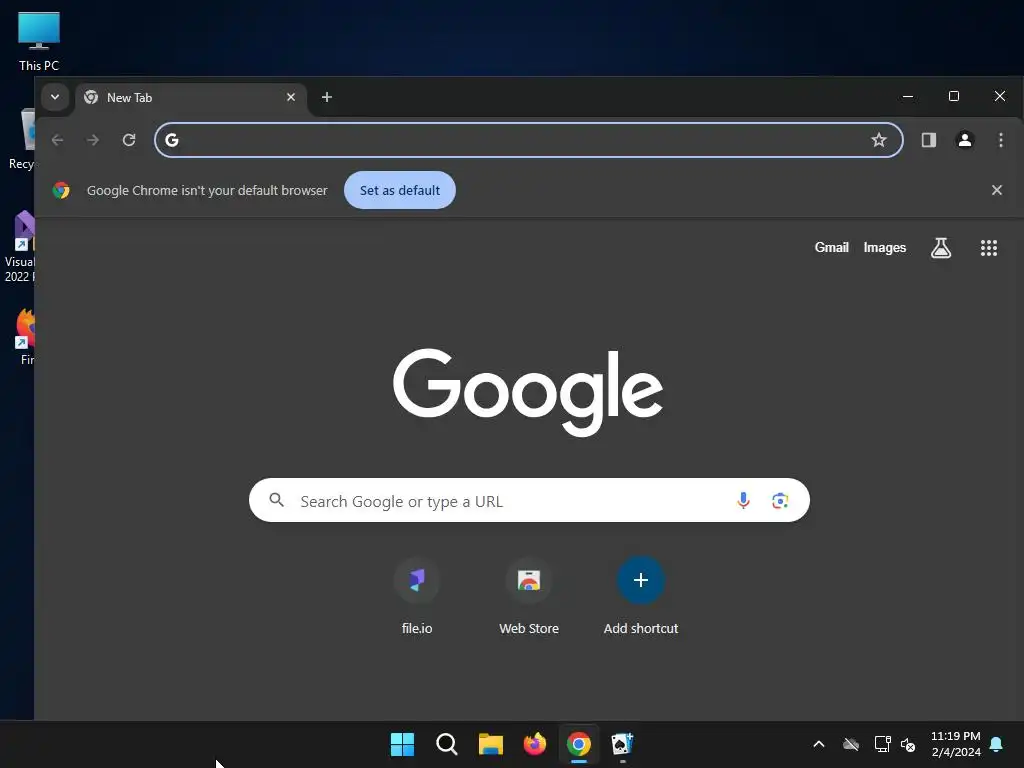Click the OneDrive cloud tray icon
The width and height of the screenshot is (1024, 768).
click(850, 744)
